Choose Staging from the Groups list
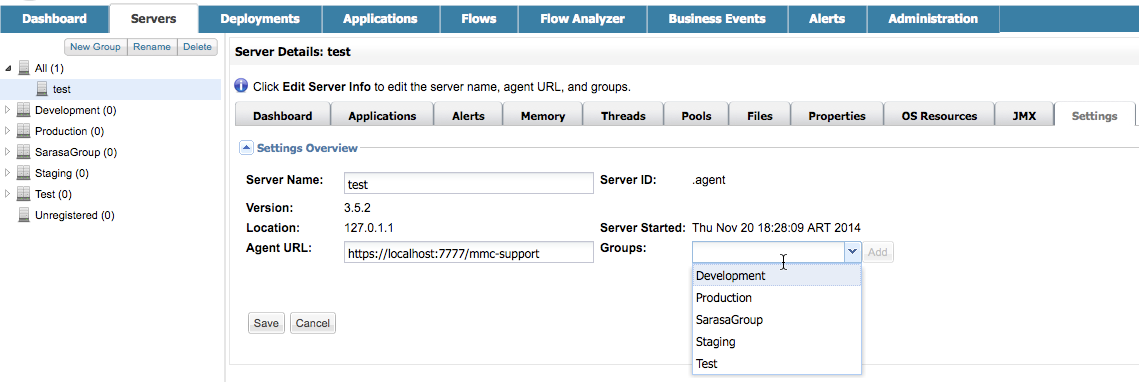The image size is (1139, 382). pos(777,341)
